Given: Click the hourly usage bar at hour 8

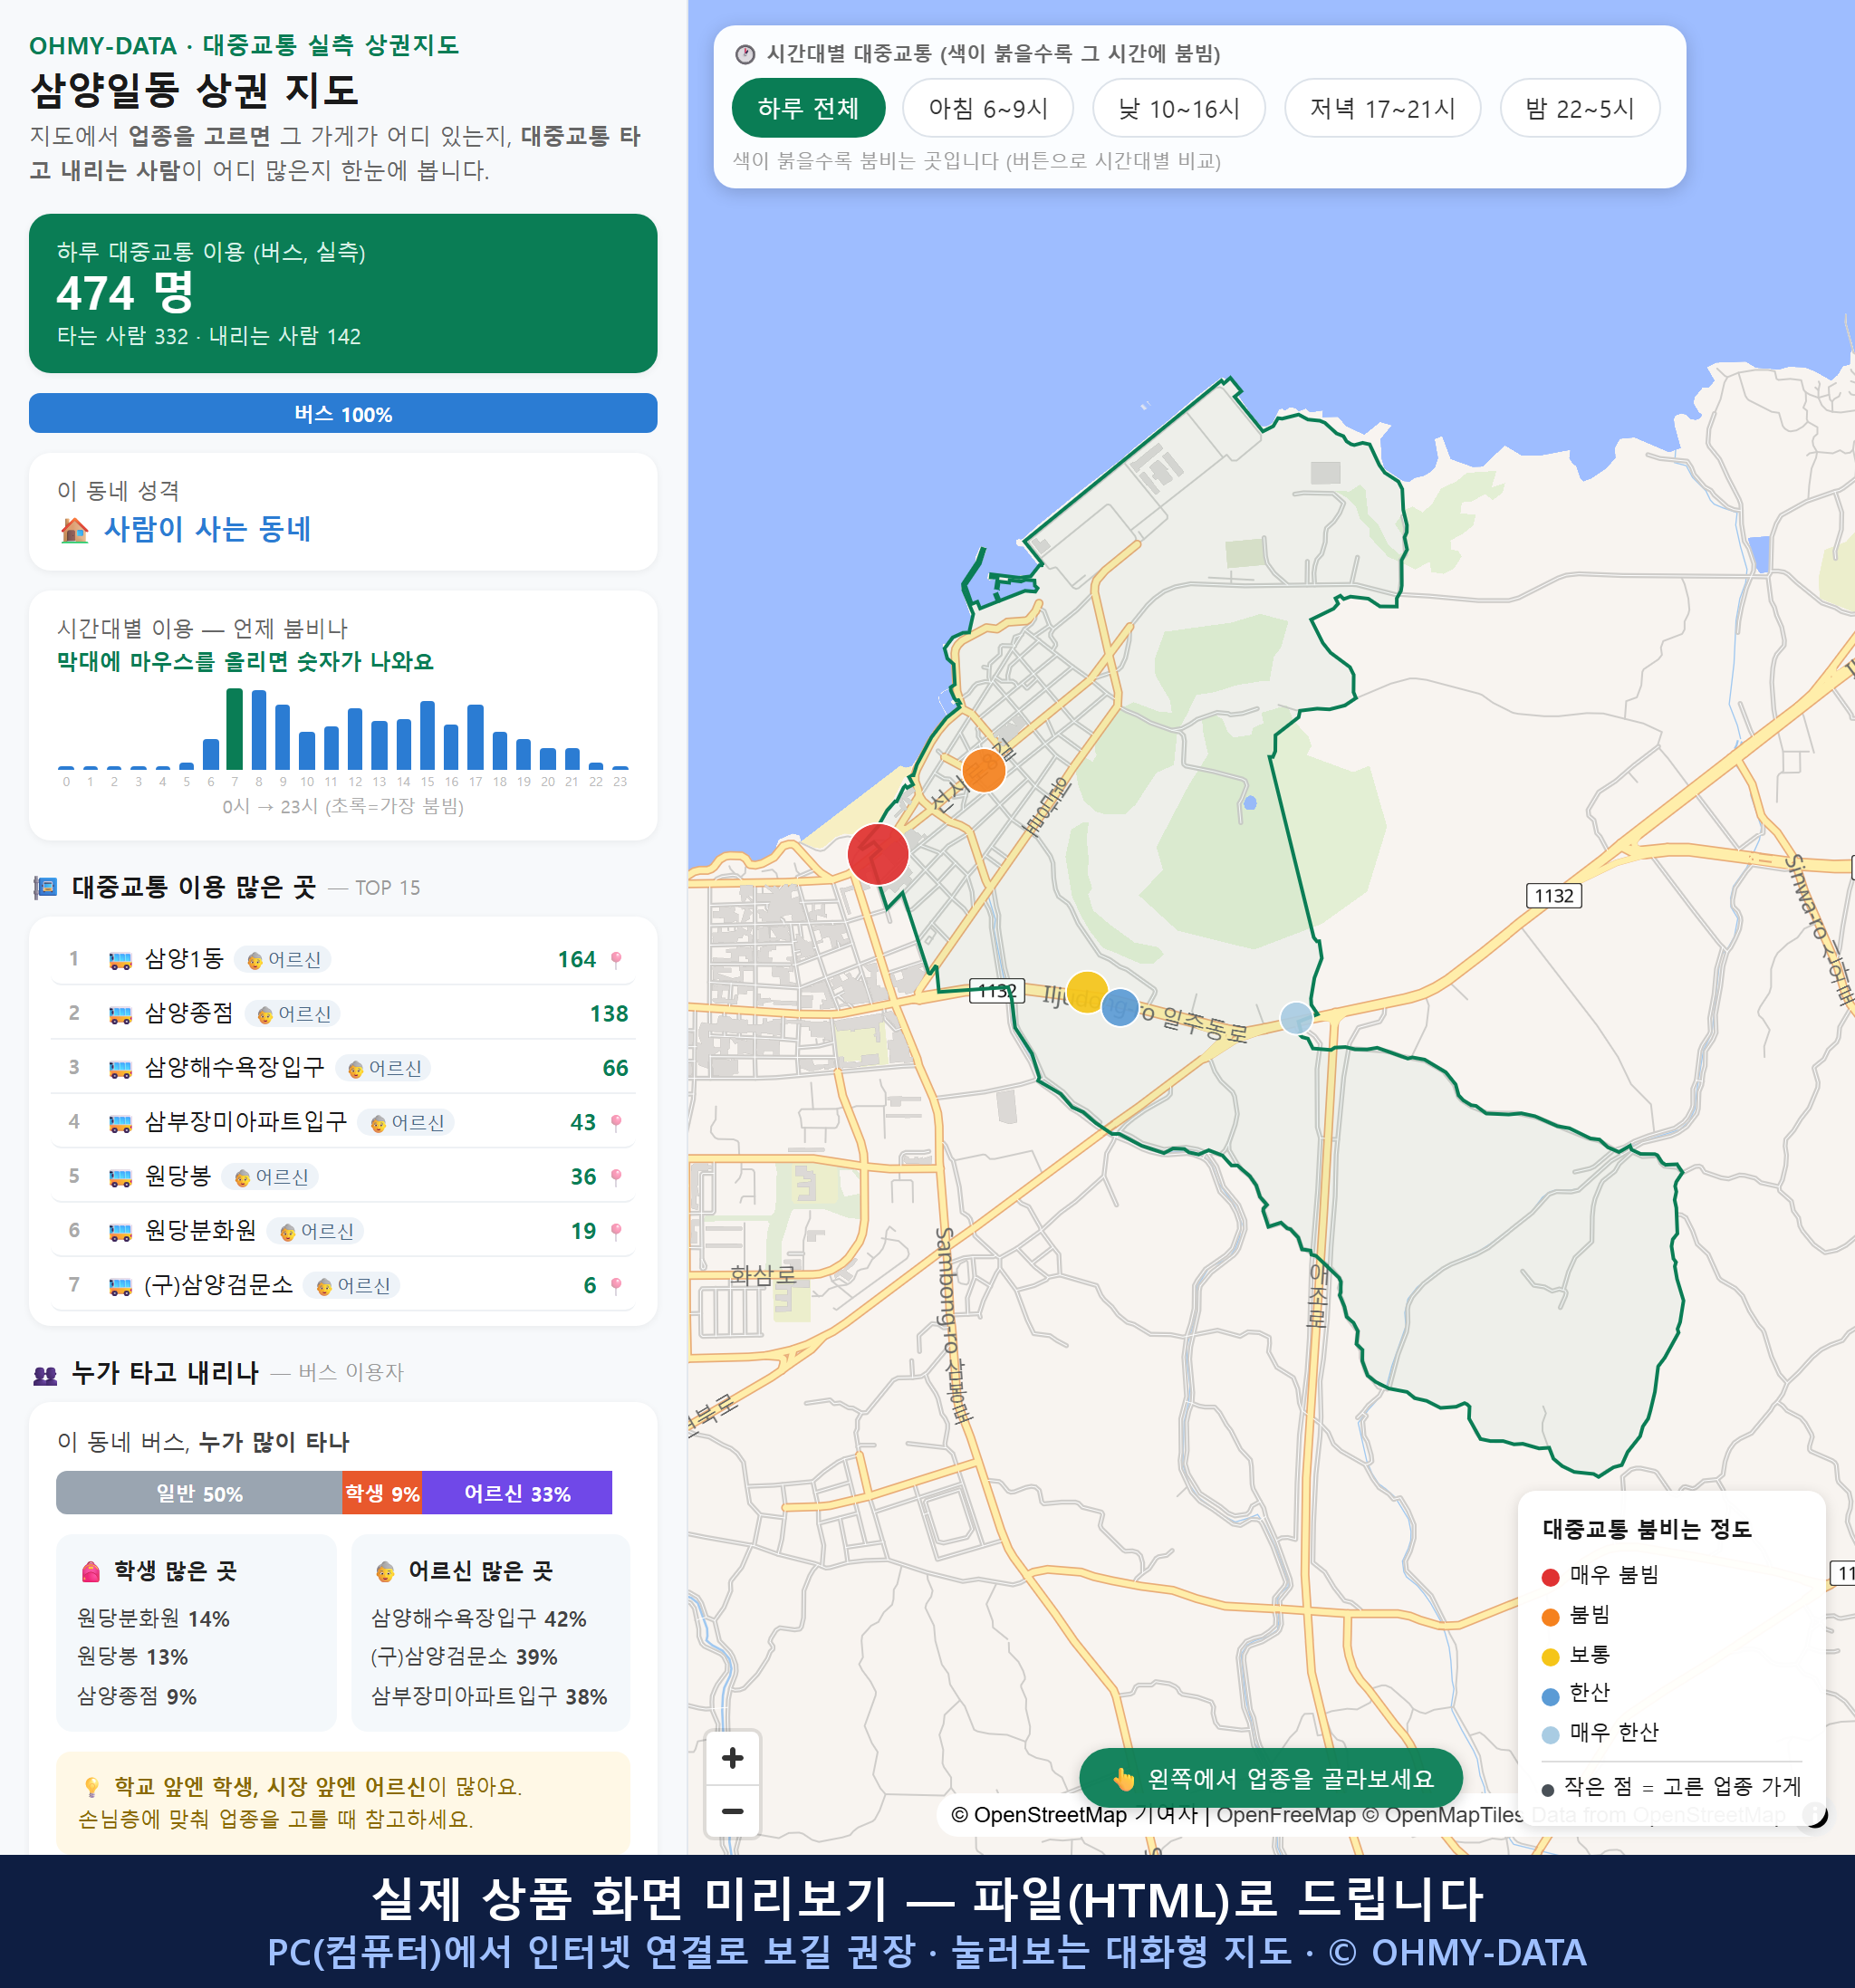Looking at the screenshot, I should click(x=258, y=730).
